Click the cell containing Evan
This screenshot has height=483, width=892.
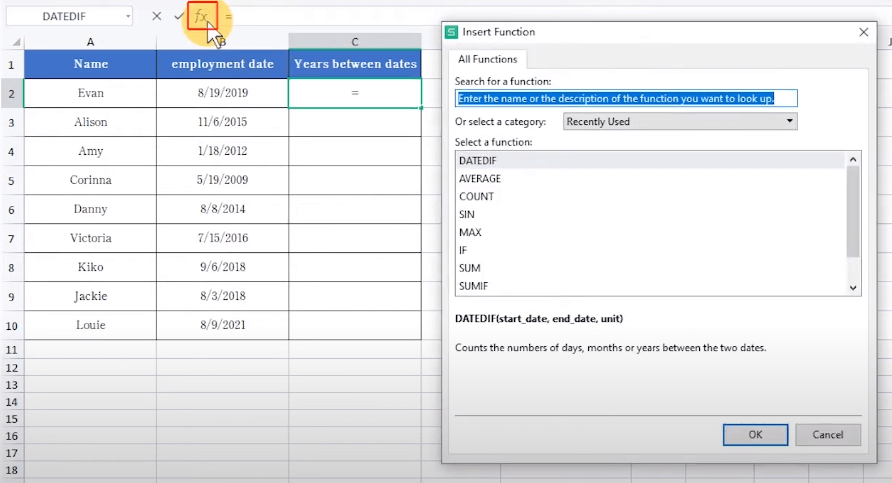coord(90,93)
